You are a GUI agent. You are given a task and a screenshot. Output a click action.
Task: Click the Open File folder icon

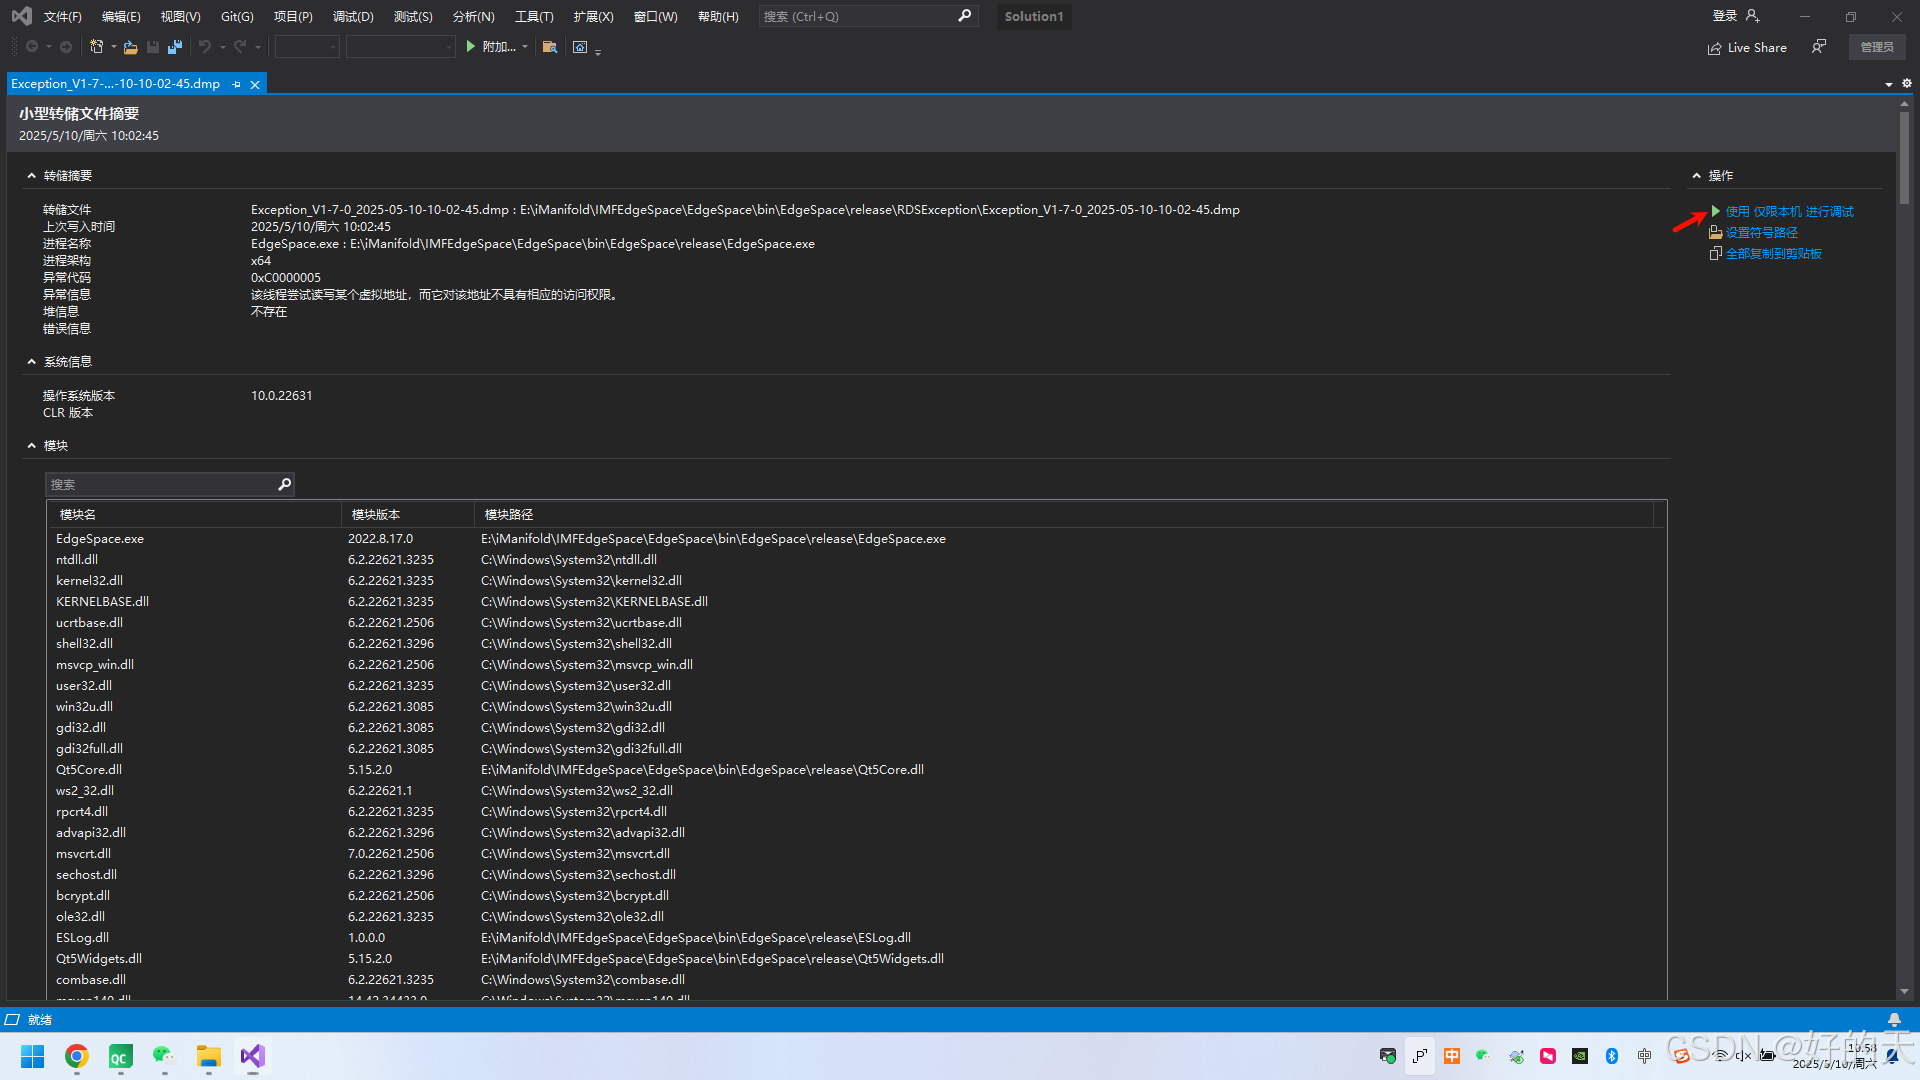(130, 47)
